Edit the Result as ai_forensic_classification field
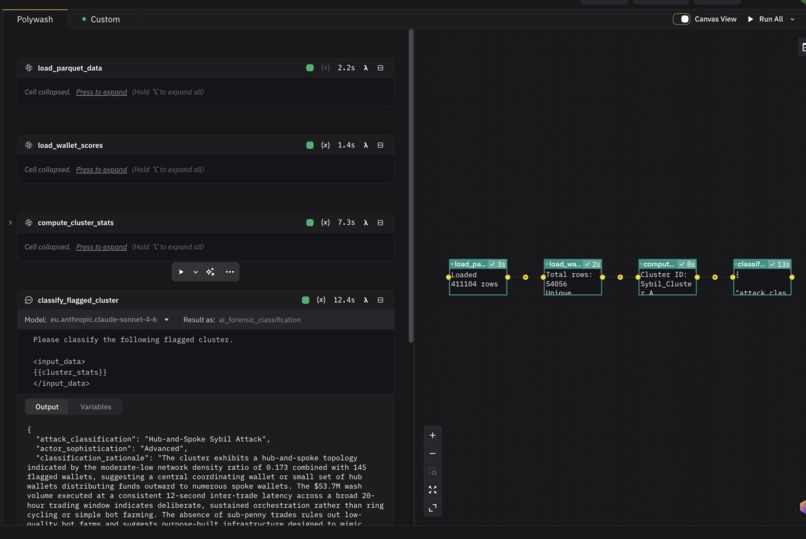The image size is (806, 539). click(x=260, y=320)
